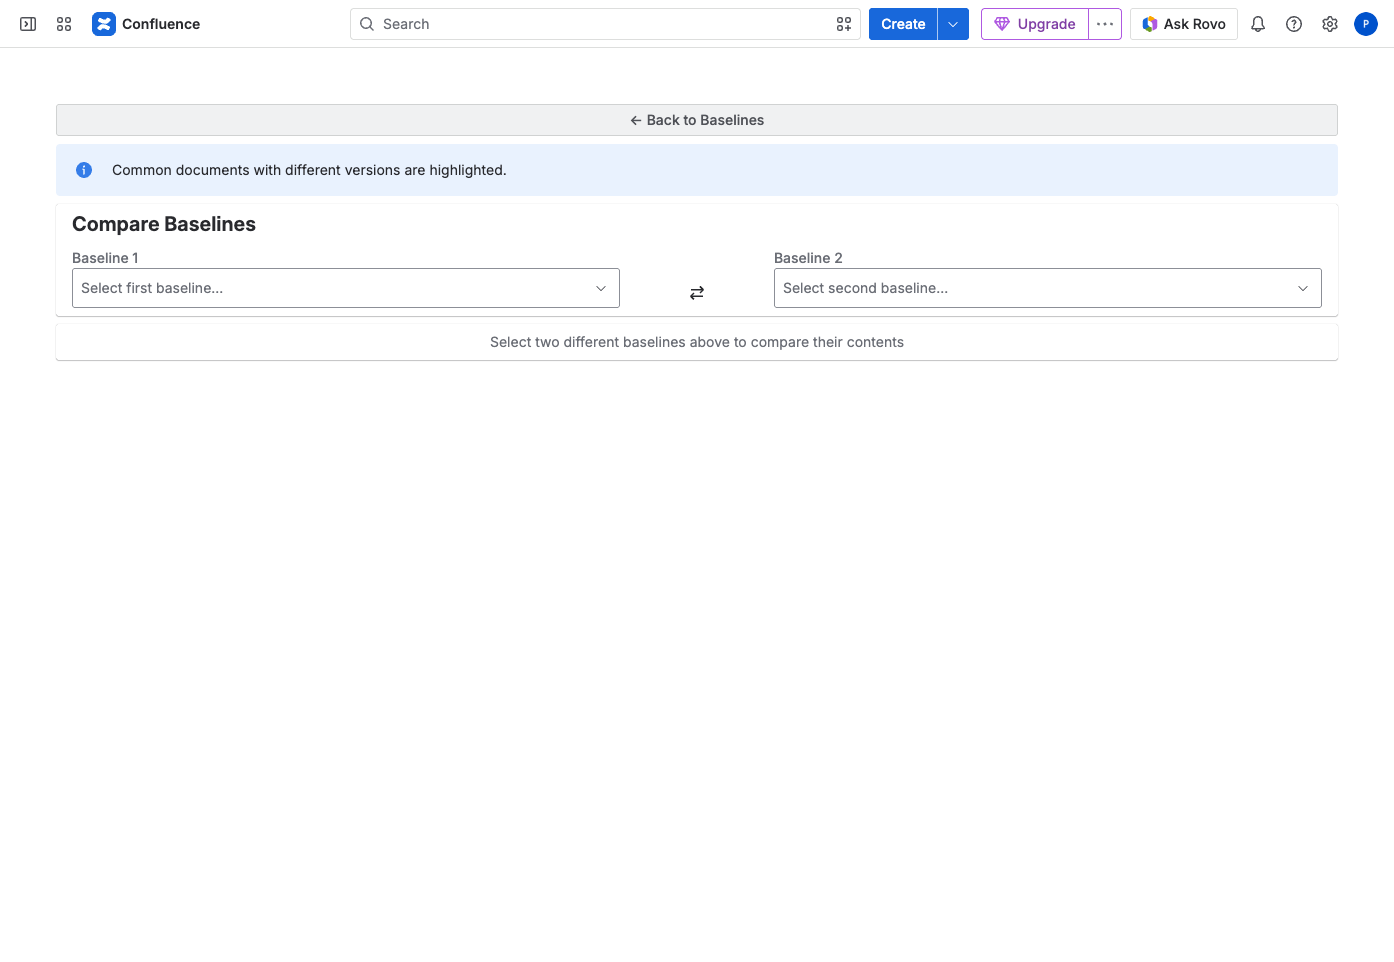
Task: Open the profile avatar menu
Action: click(x=1366, y=24)
